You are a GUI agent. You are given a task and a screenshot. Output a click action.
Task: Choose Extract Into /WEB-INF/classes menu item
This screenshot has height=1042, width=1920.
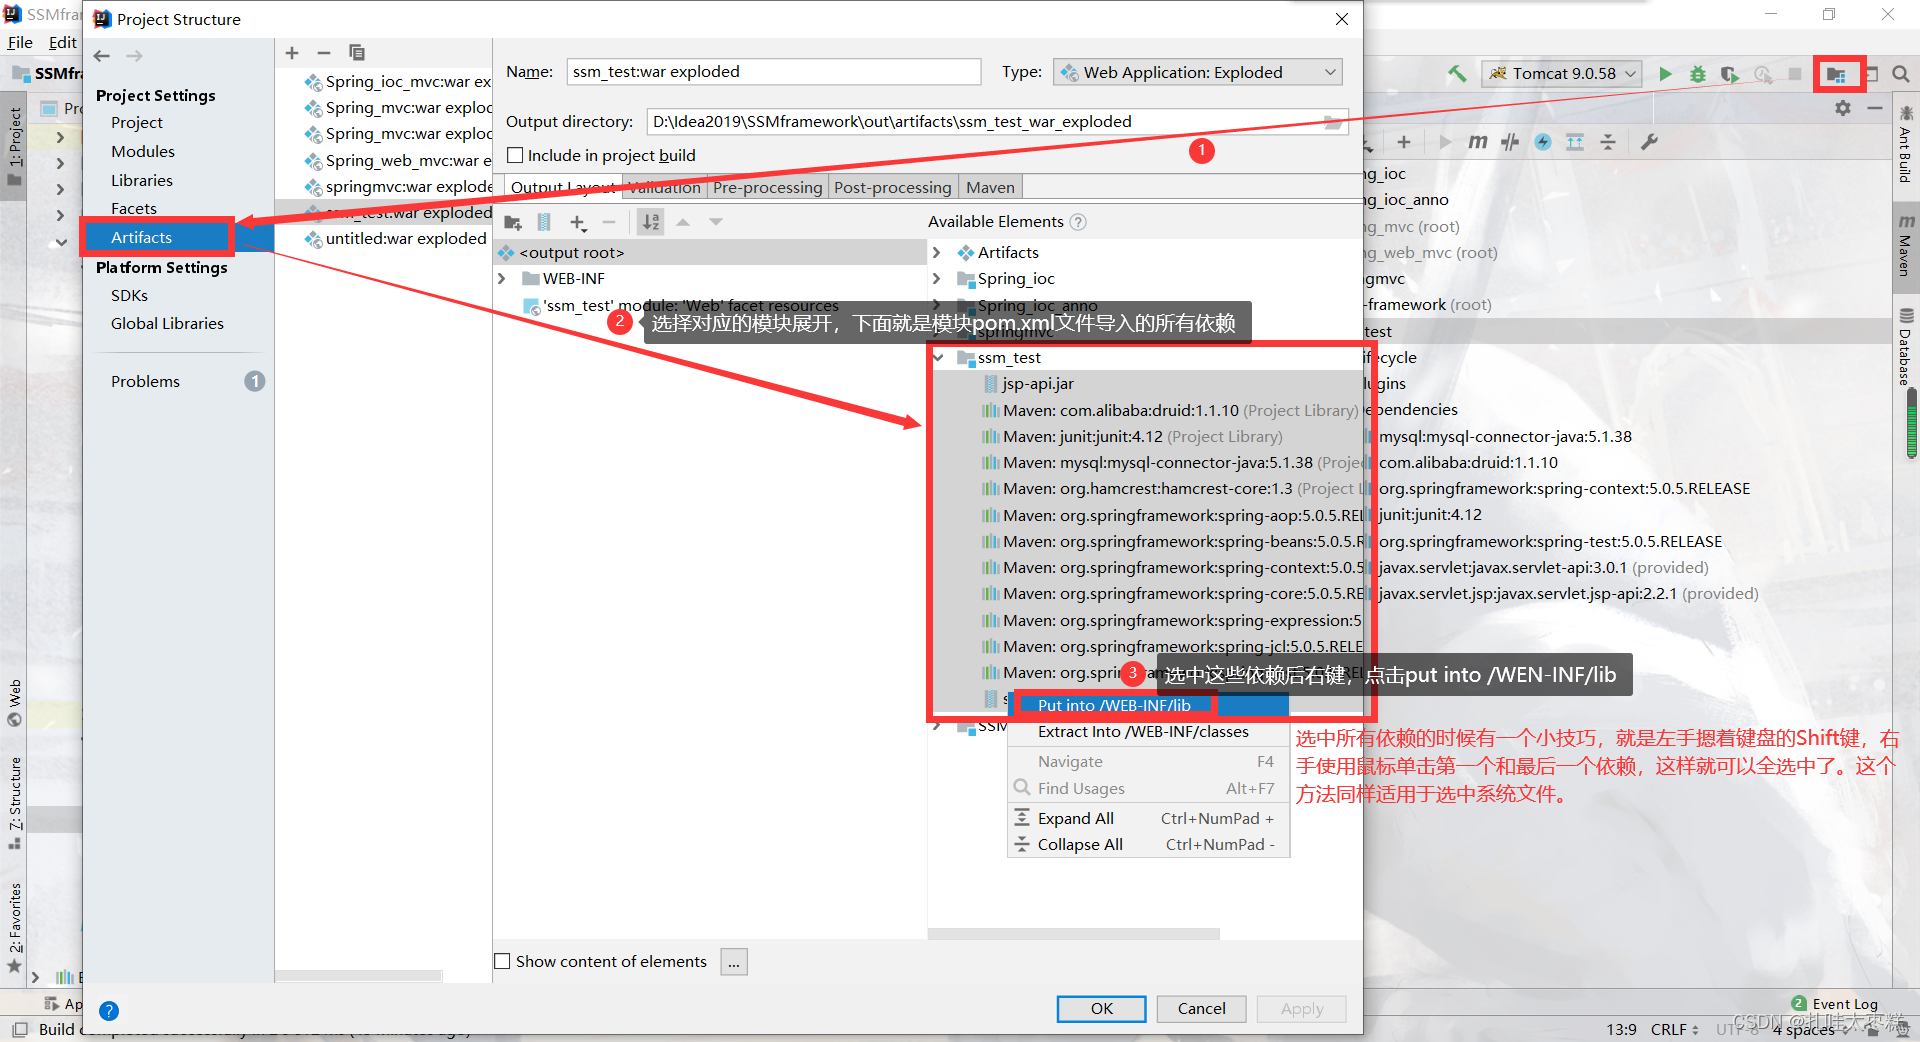1148,732
